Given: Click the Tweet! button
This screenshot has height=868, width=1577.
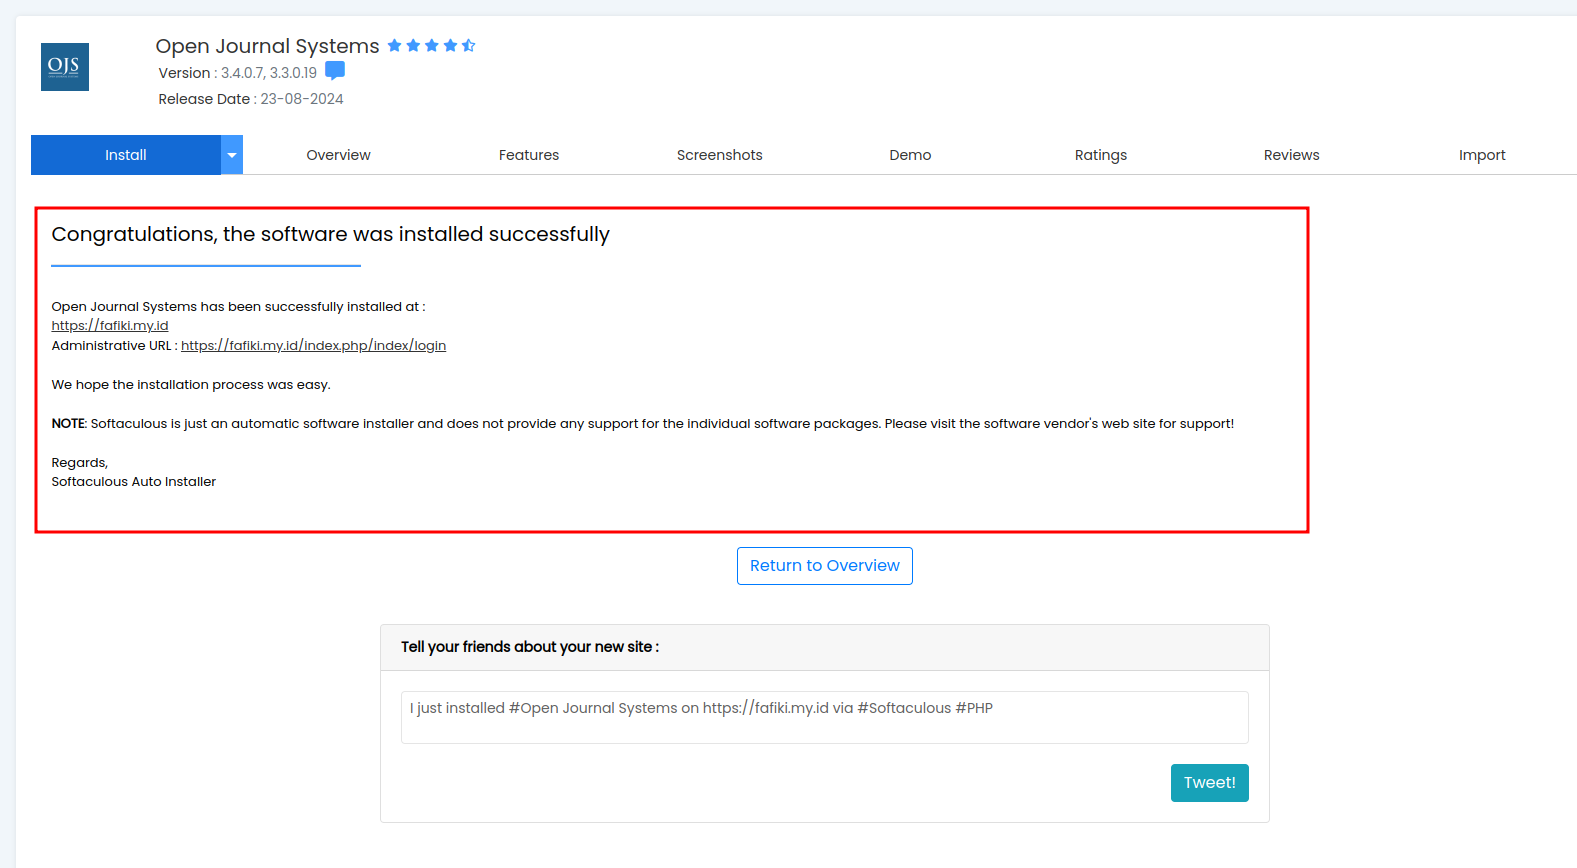Looking at the screenshot, I should [1209, 783].
